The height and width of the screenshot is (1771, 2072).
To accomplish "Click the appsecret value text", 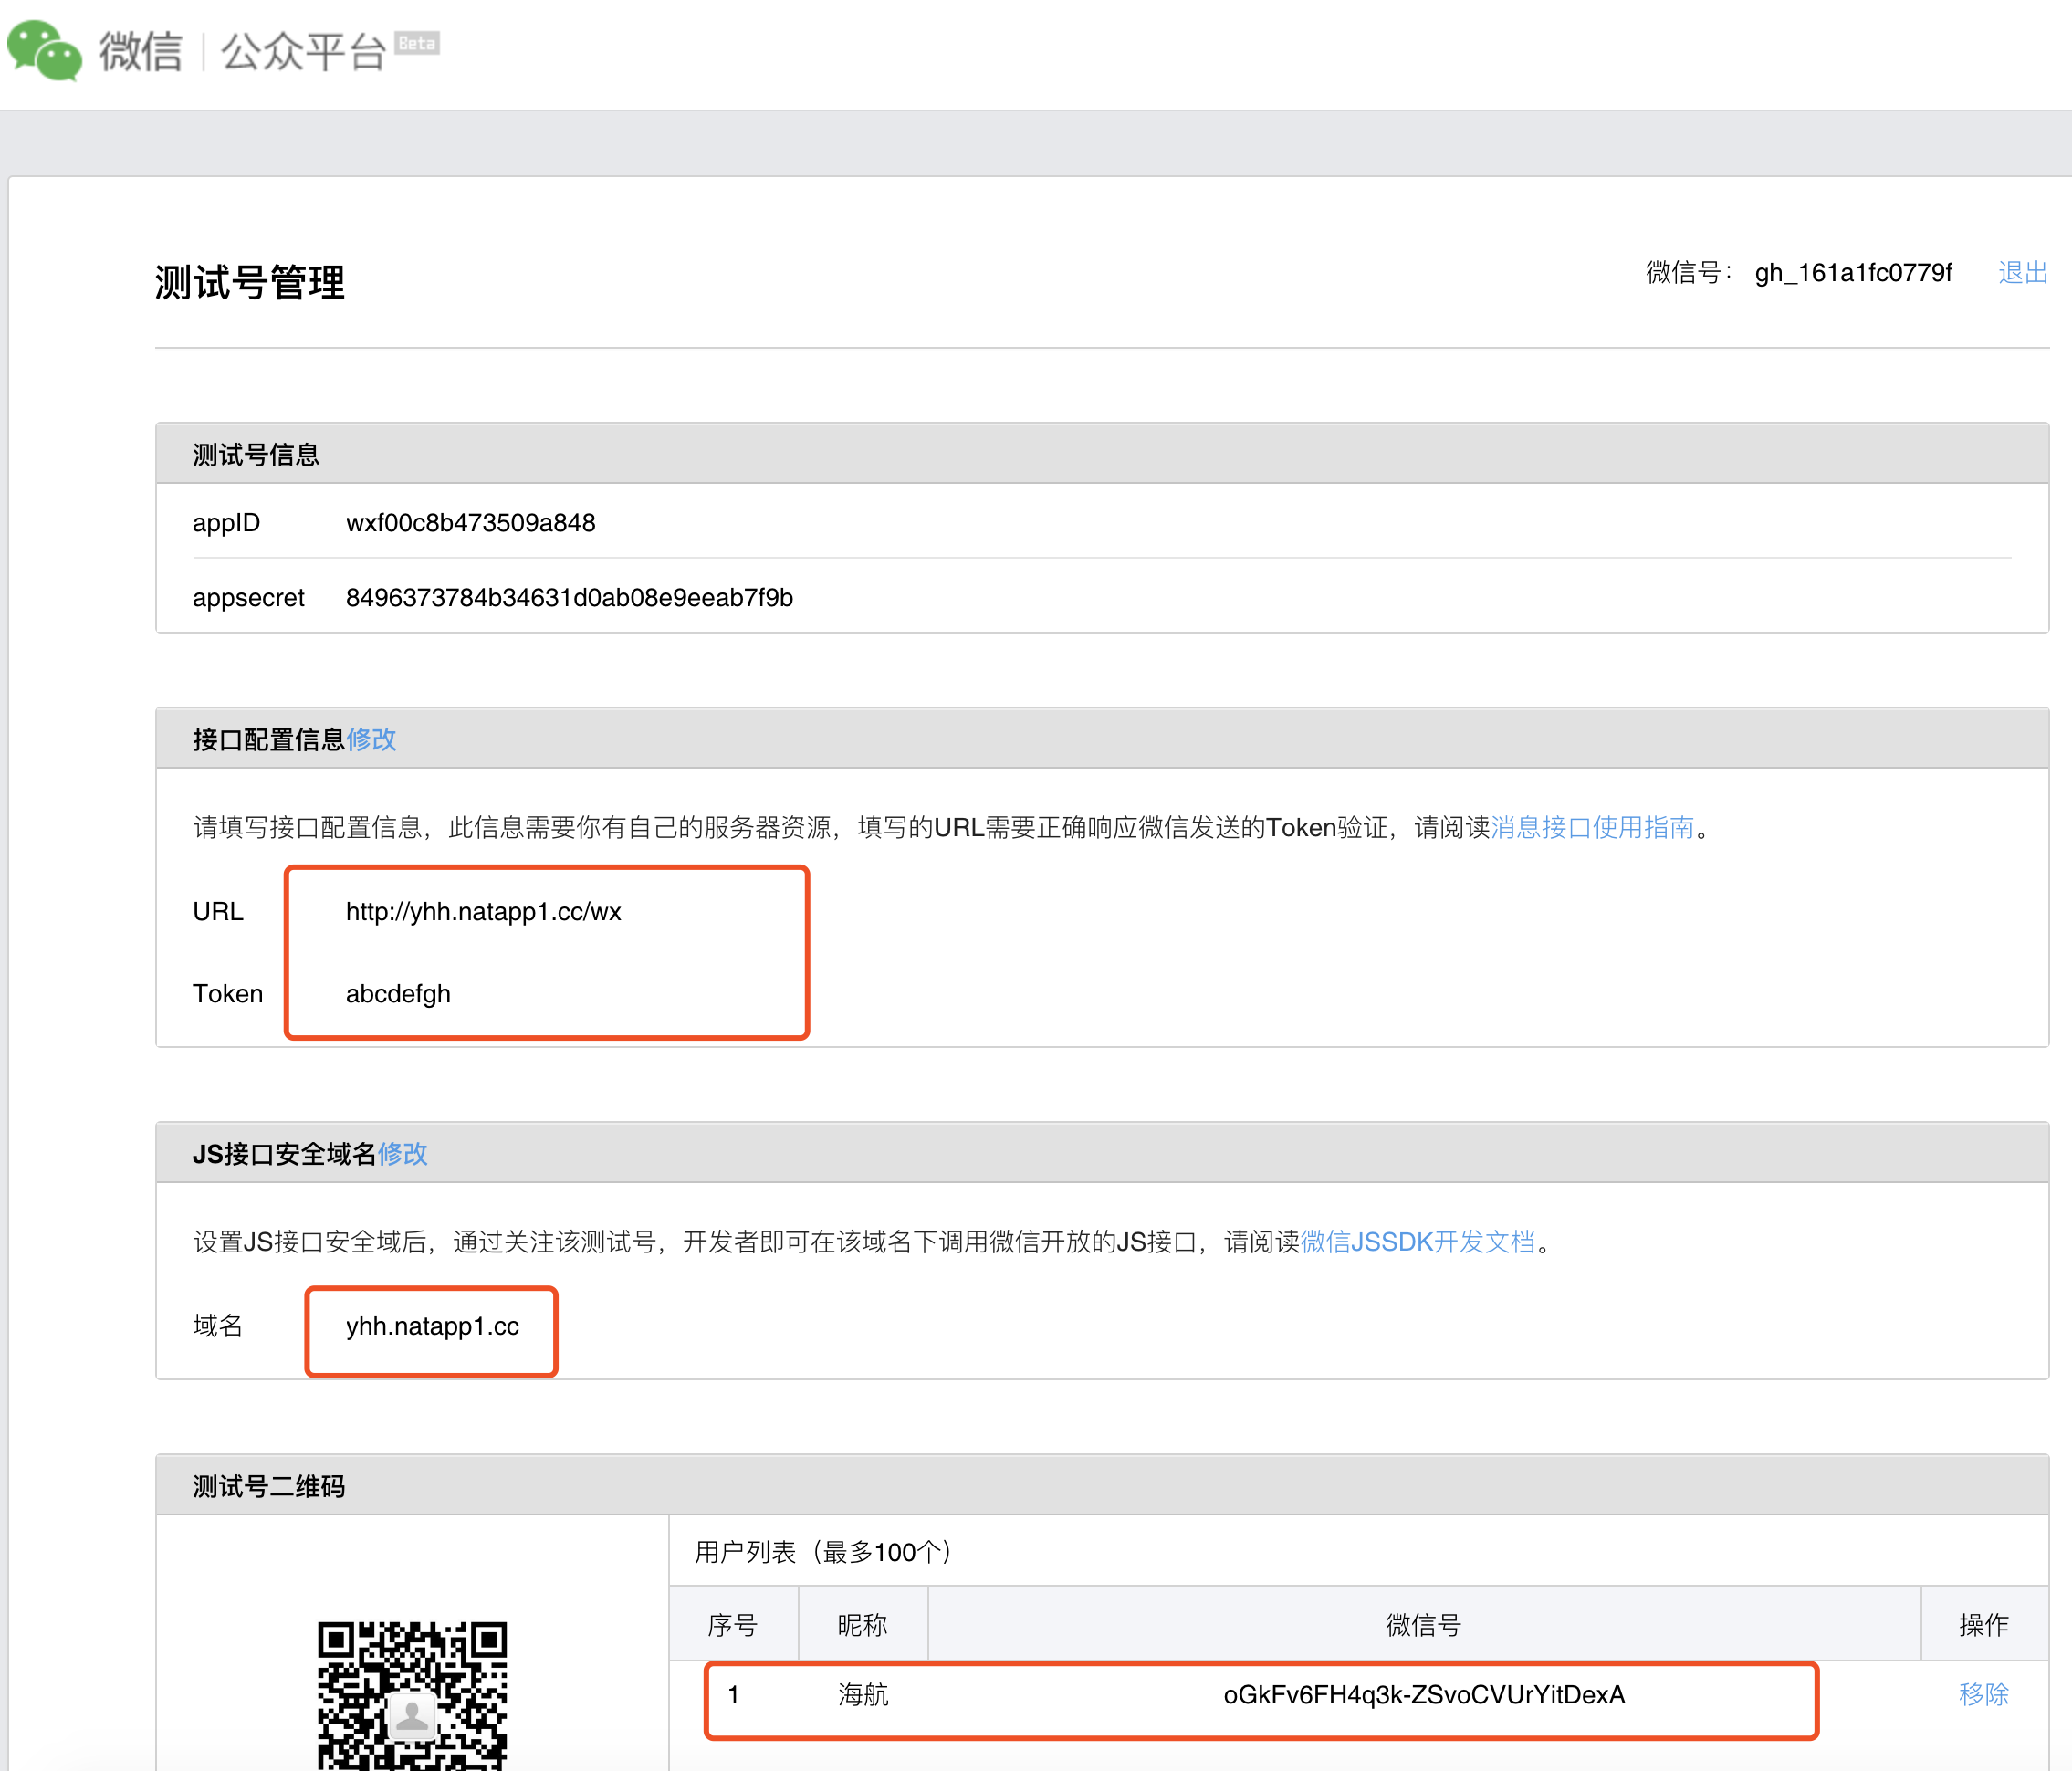I will point(569,597).
